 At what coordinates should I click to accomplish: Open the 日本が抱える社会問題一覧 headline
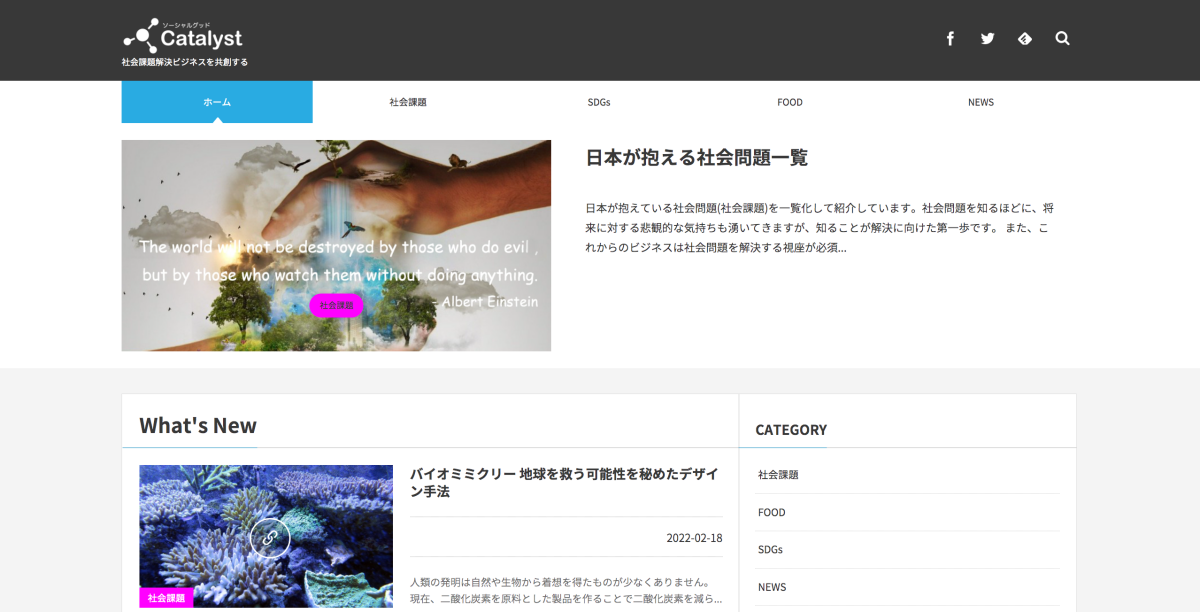[697, 157]
